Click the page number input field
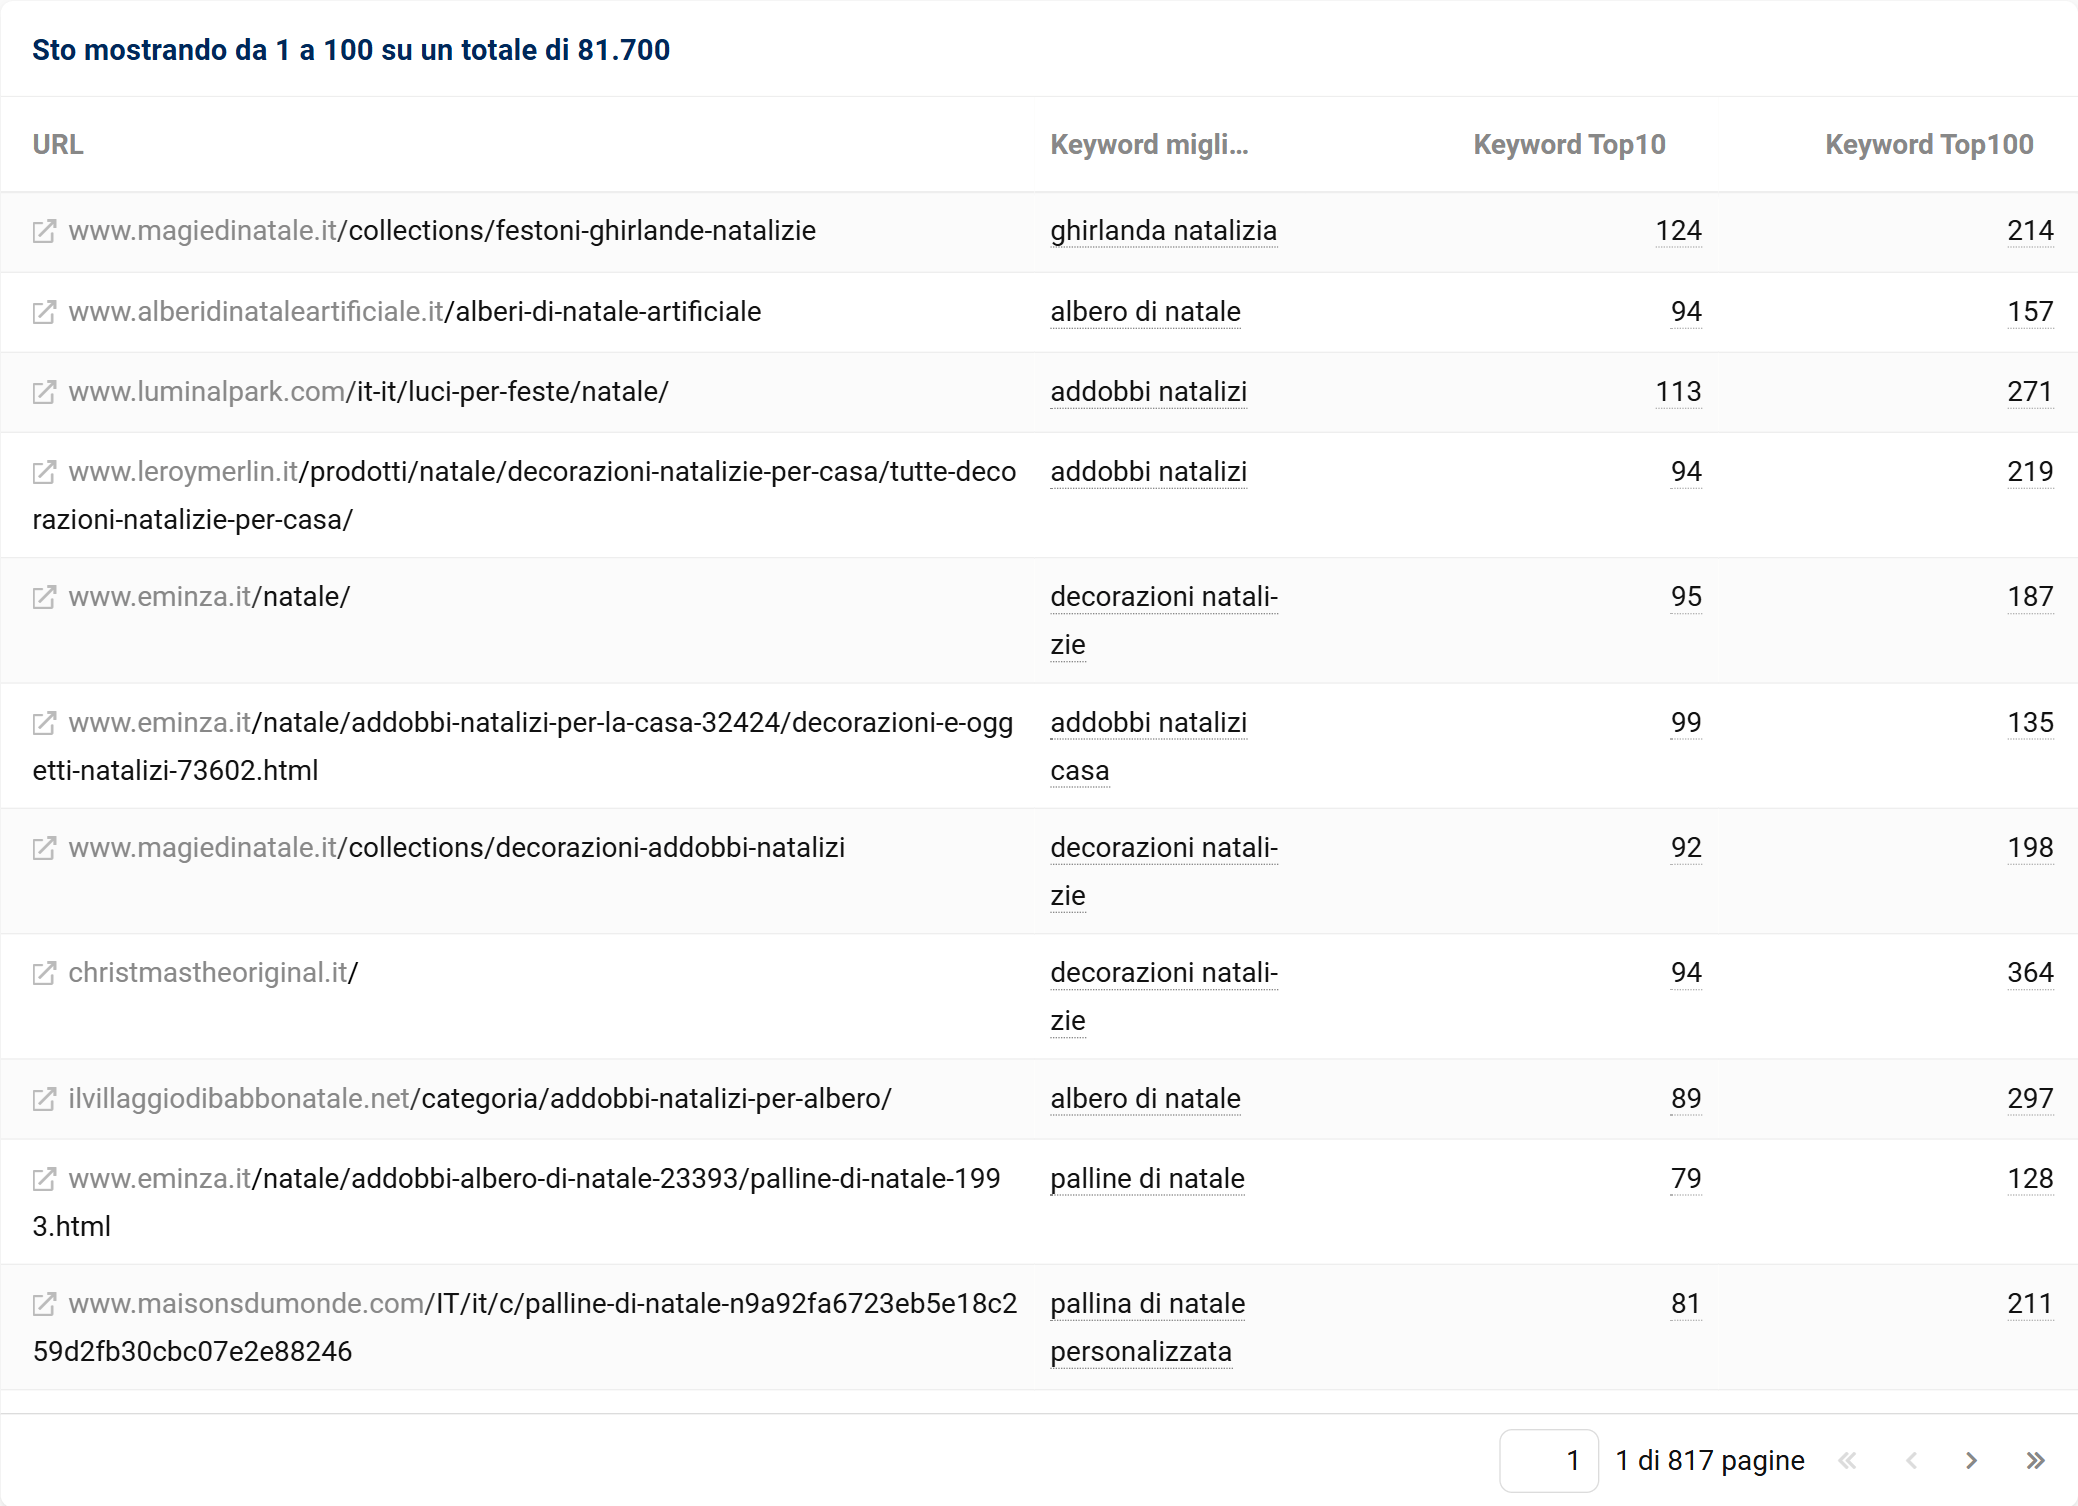Image resolution: width=2078 pixels, height=1506 pixels. tap(1549, 1461)
